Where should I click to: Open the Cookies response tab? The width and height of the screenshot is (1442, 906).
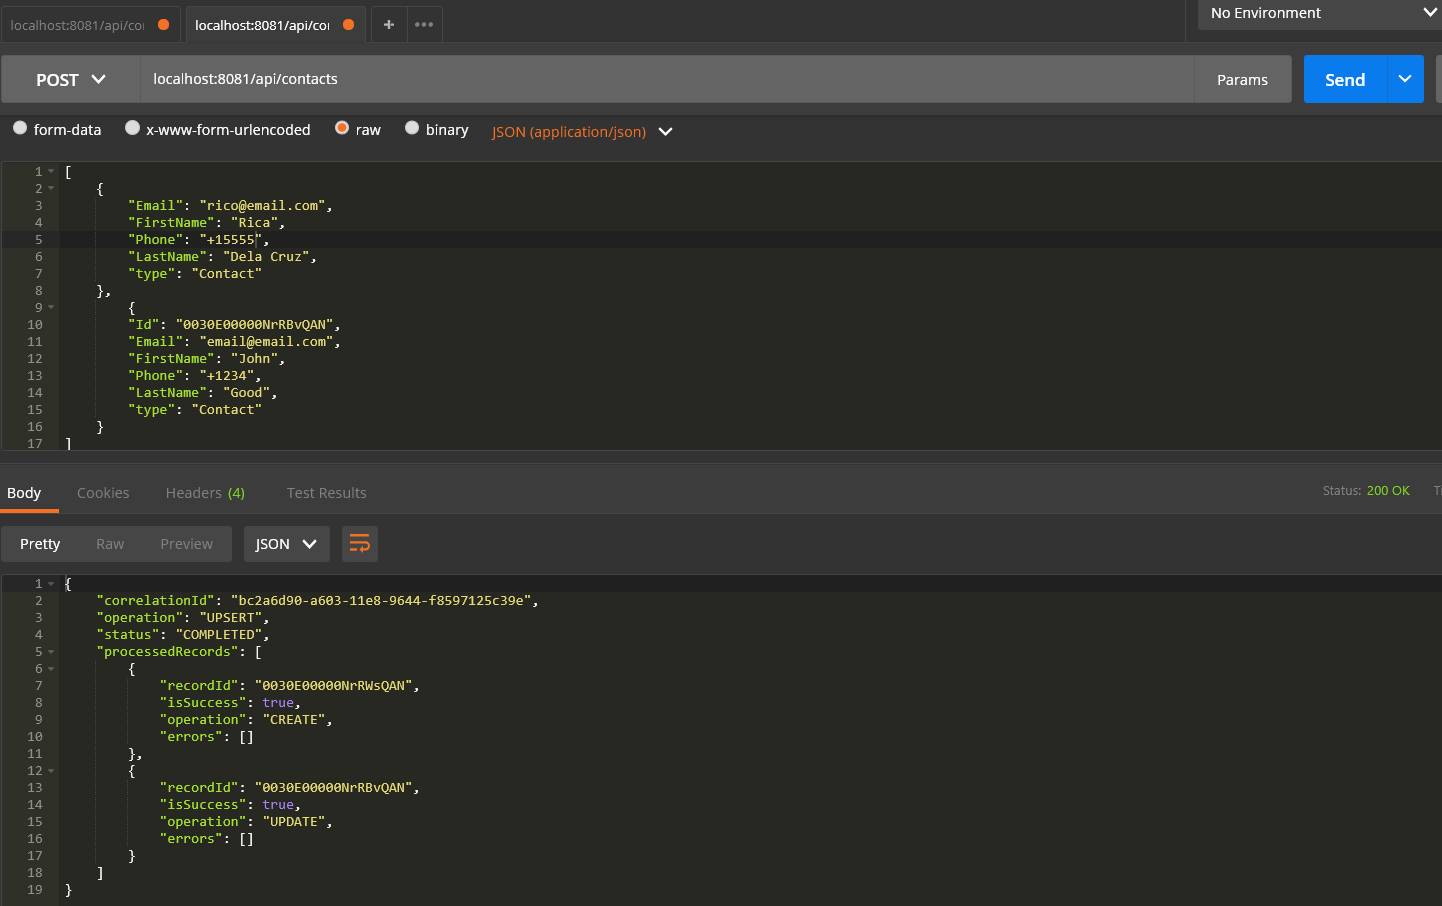(103, 493)
